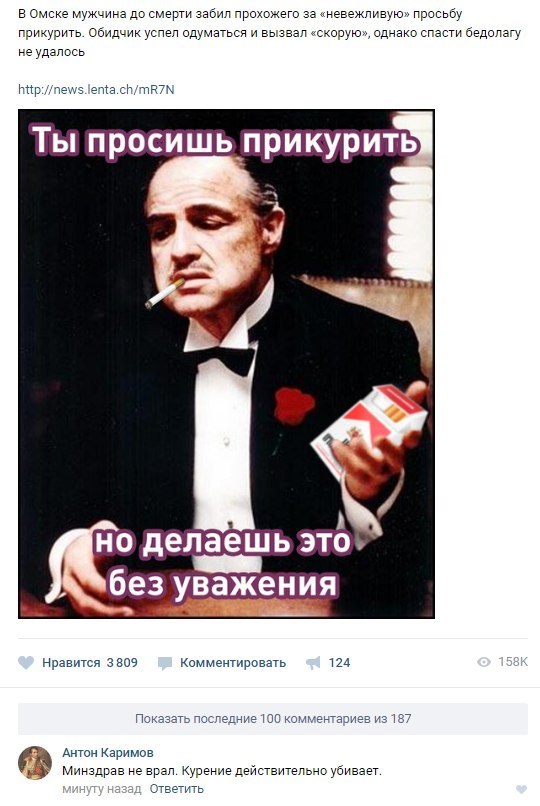Open the Godfather meme image
Screen dimensions: 540x806
tap(226, 363)
